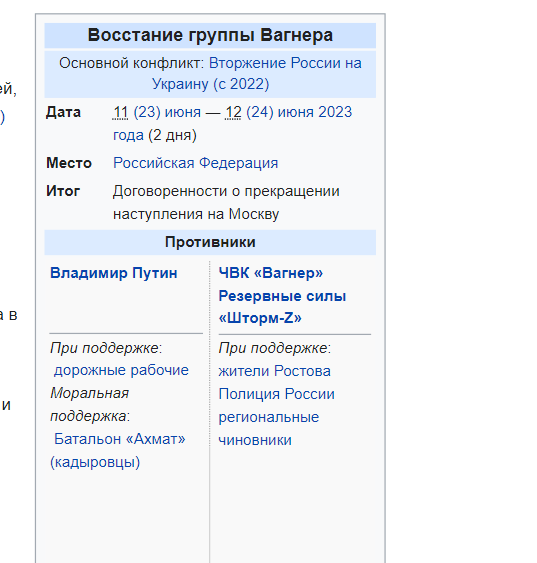This screenshot has width=537, height=563.
Task: Click the 12 date abbreviation
Action: pos(233,112)
